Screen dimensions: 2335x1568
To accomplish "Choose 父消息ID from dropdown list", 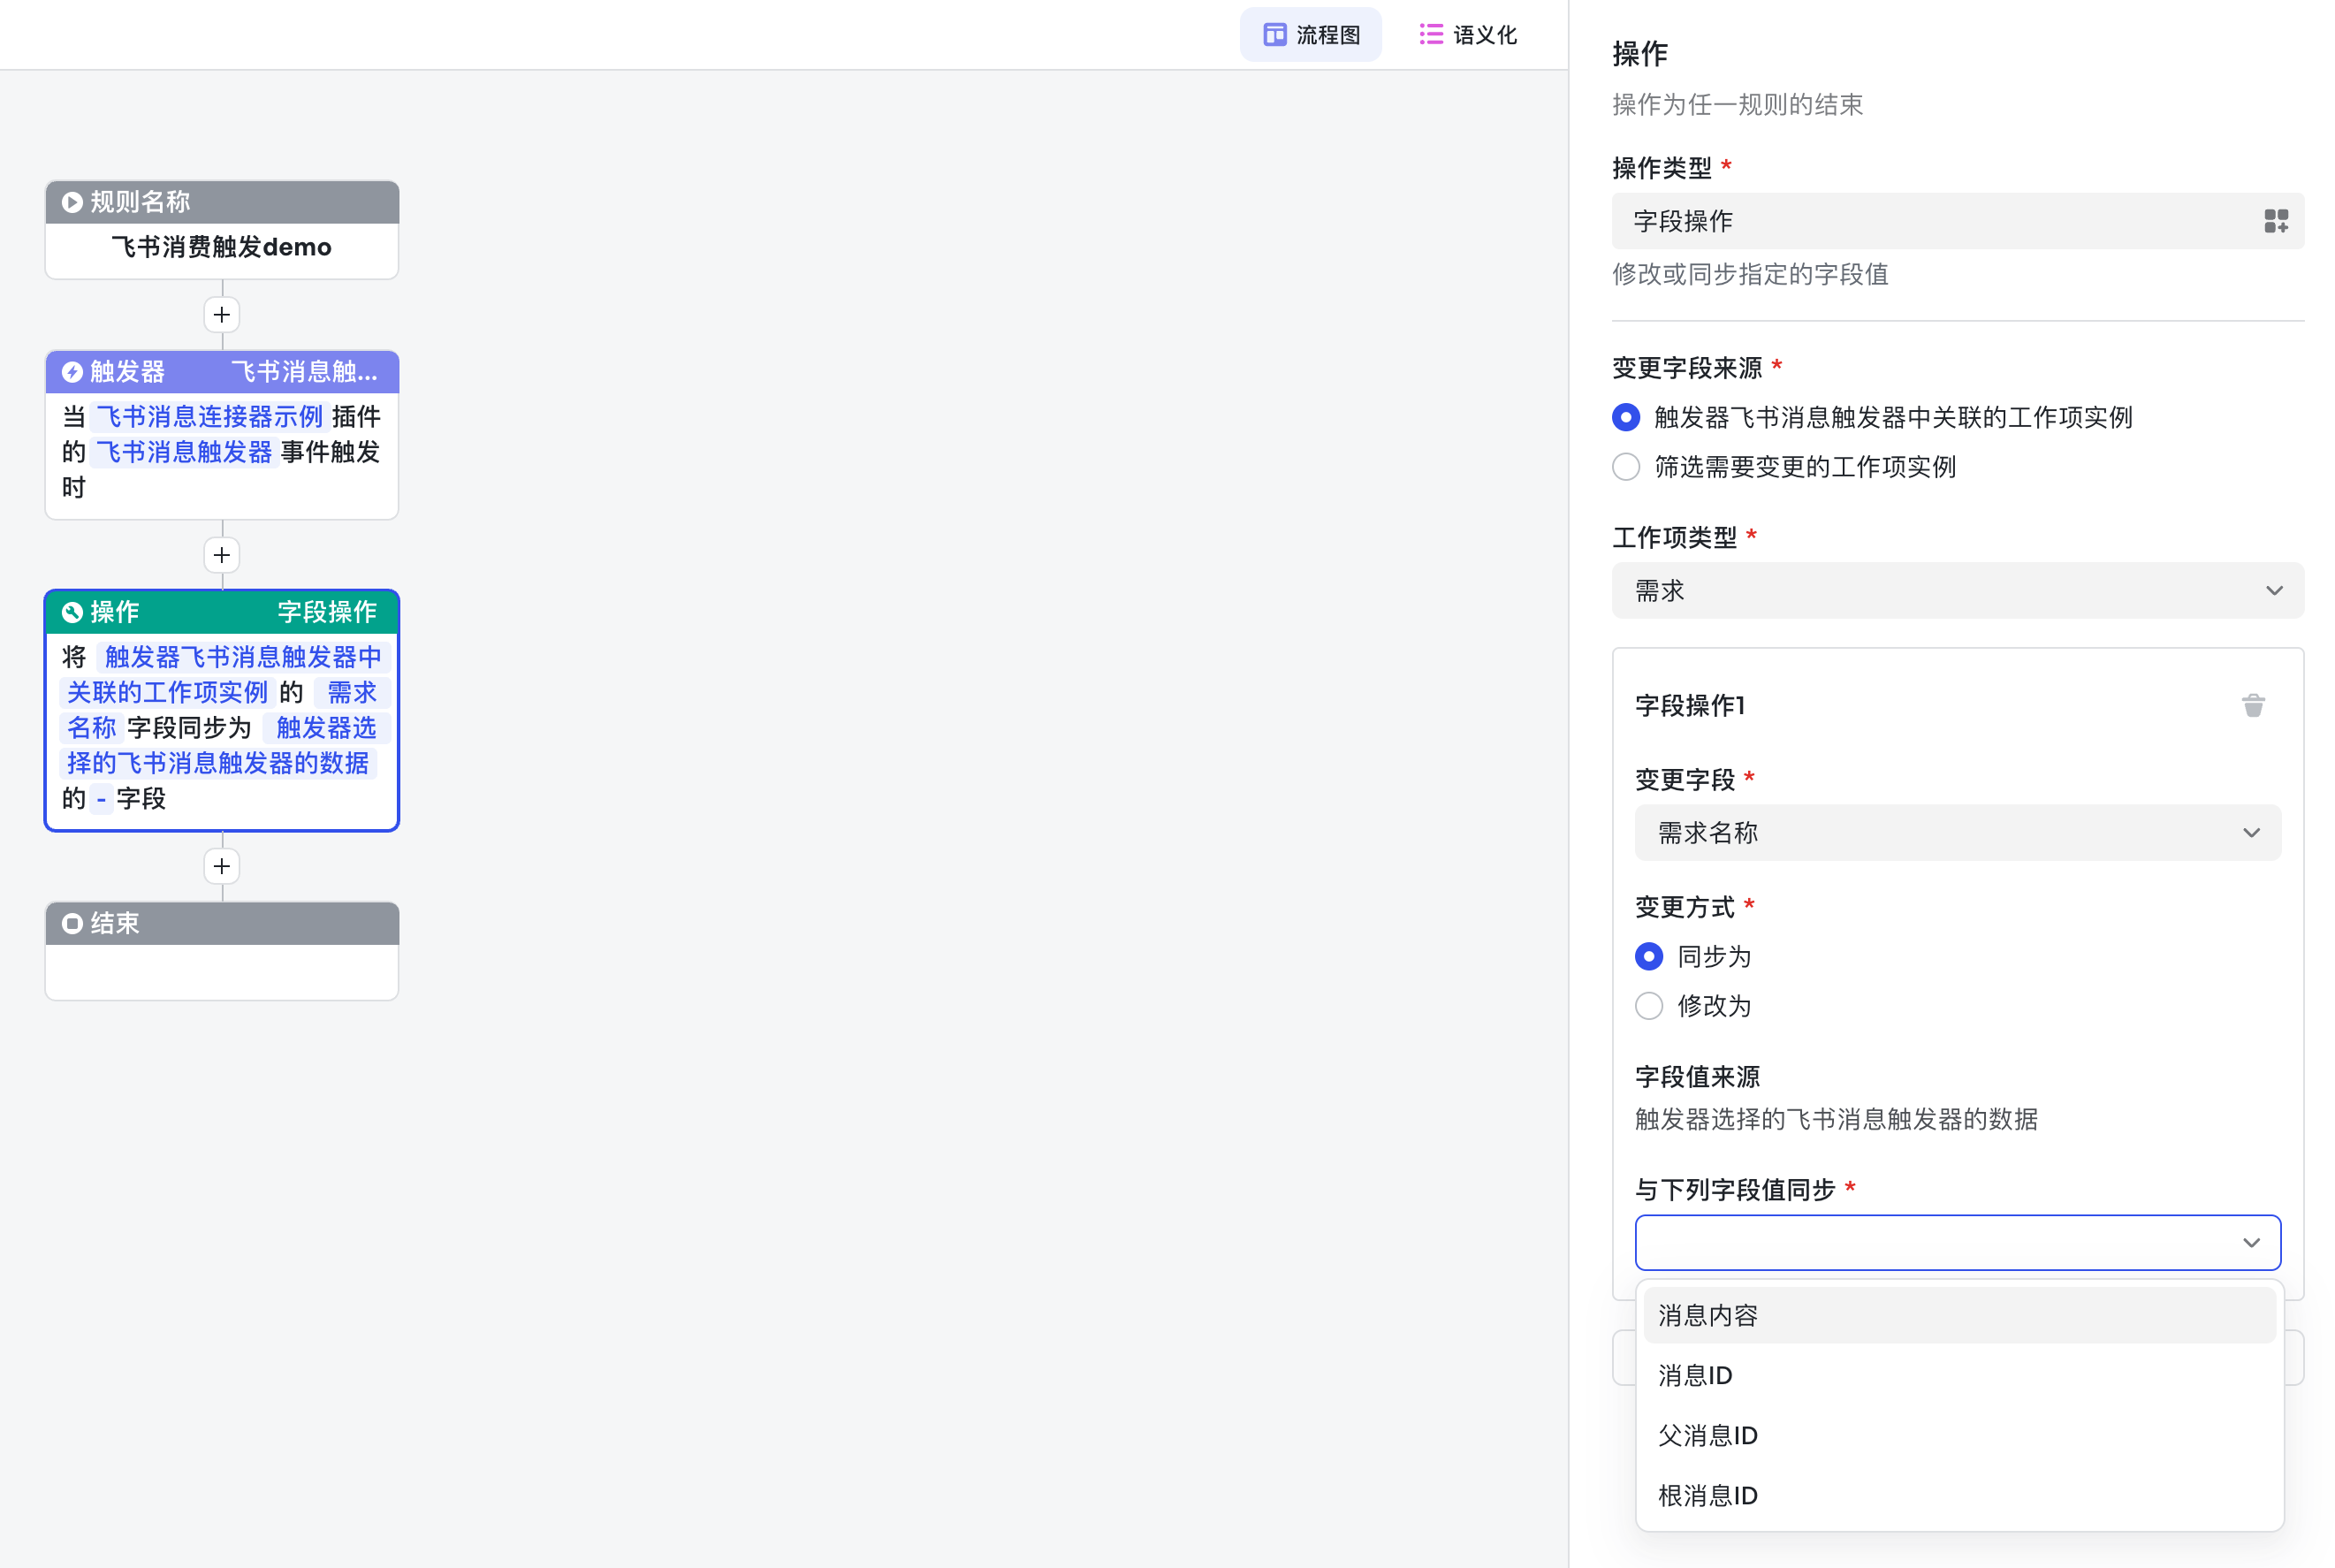I will 1959,1436.
